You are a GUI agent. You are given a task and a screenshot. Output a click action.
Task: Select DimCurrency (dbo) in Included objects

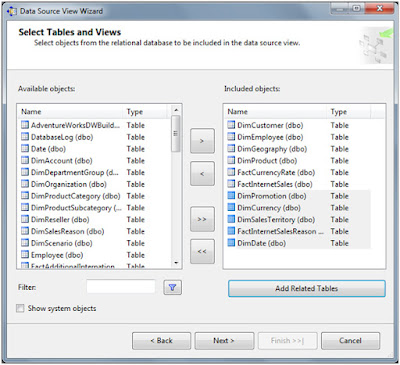(269, 208)
